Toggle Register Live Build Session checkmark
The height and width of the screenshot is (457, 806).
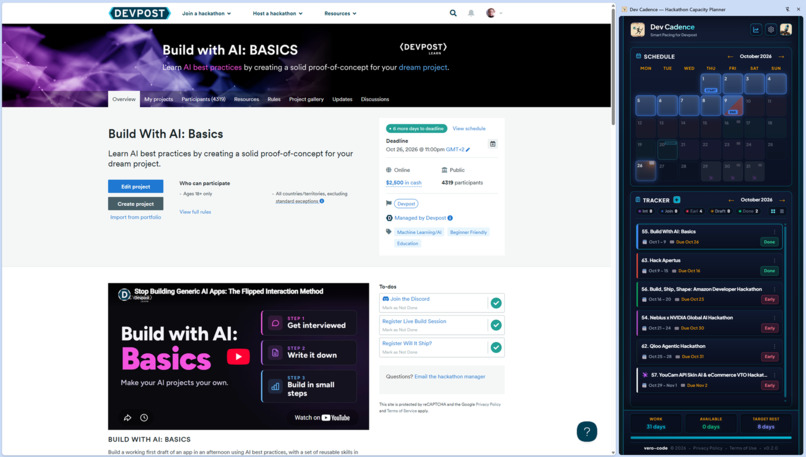(x=496, y=325)
